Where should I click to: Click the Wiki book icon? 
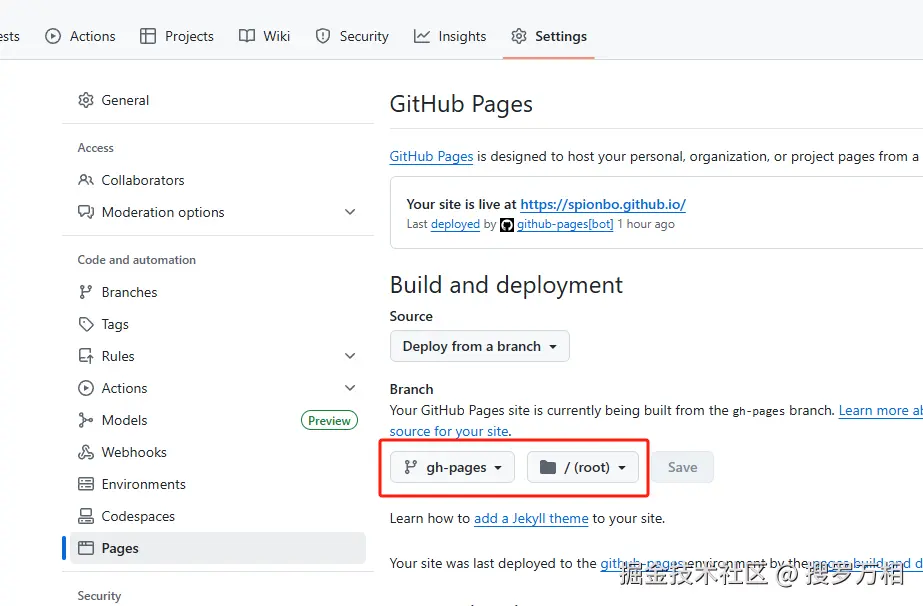pyautogui.click(x=247, y=36)
